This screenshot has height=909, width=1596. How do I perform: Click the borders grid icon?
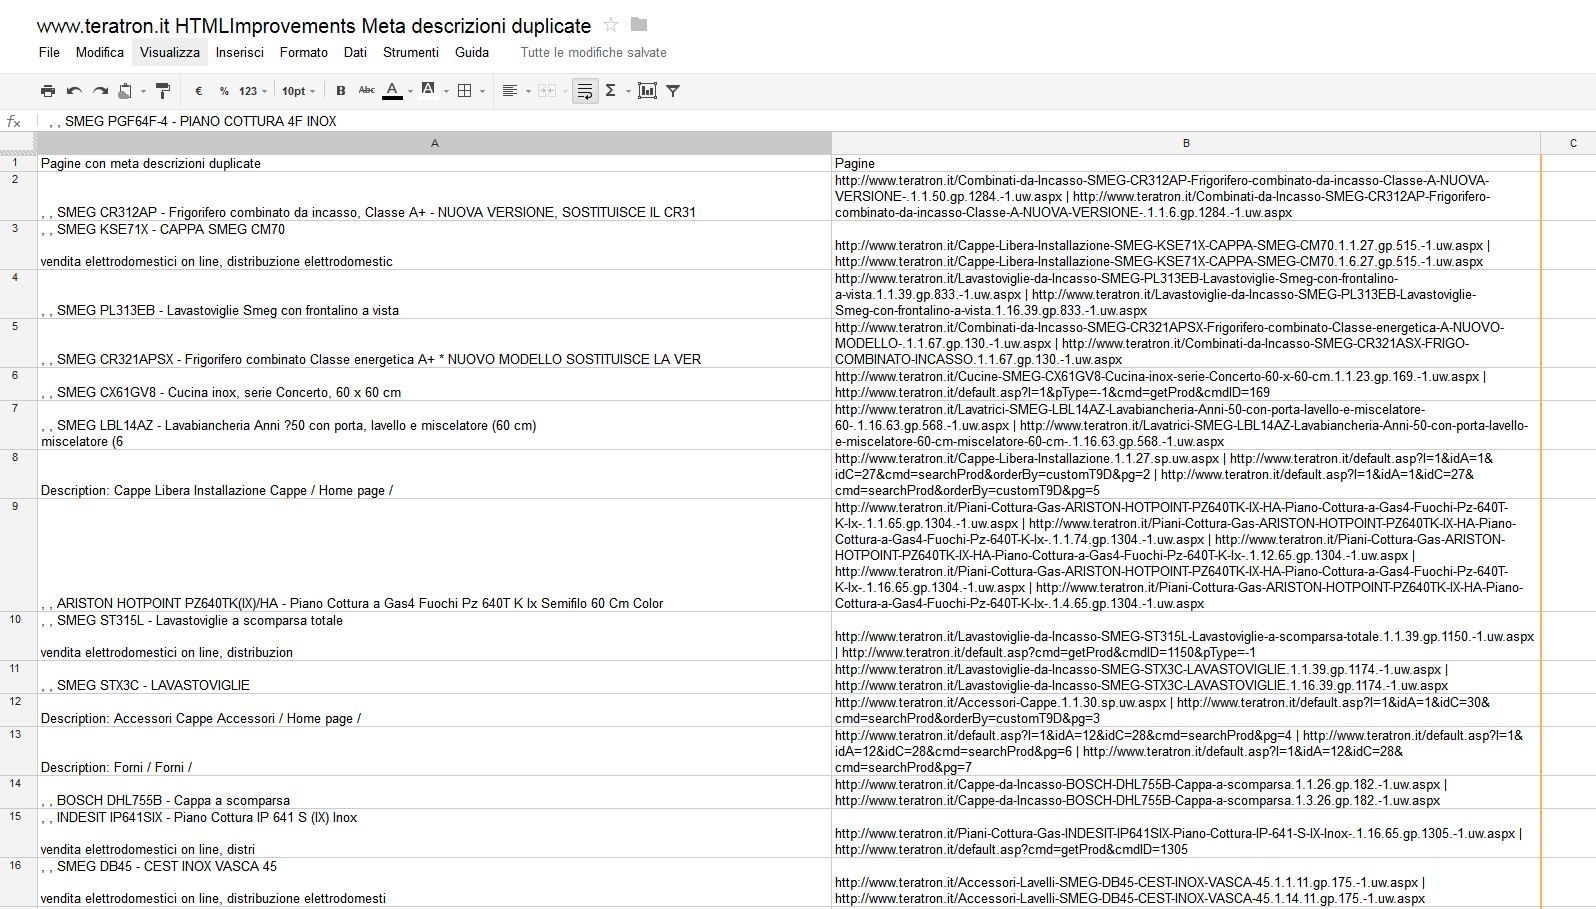465,91
